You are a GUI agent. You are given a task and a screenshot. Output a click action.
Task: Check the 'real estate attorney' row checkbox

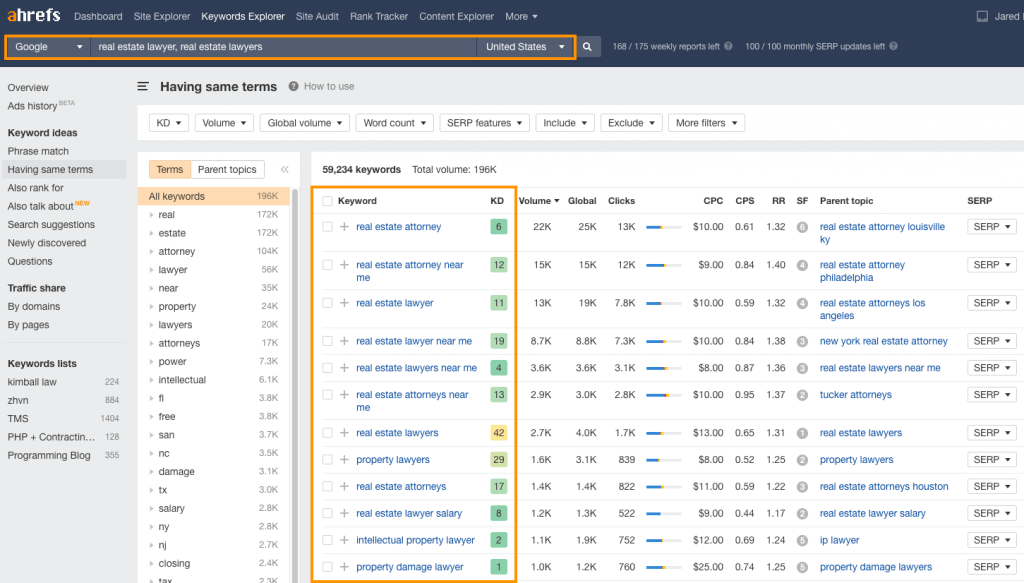point(327,227)
